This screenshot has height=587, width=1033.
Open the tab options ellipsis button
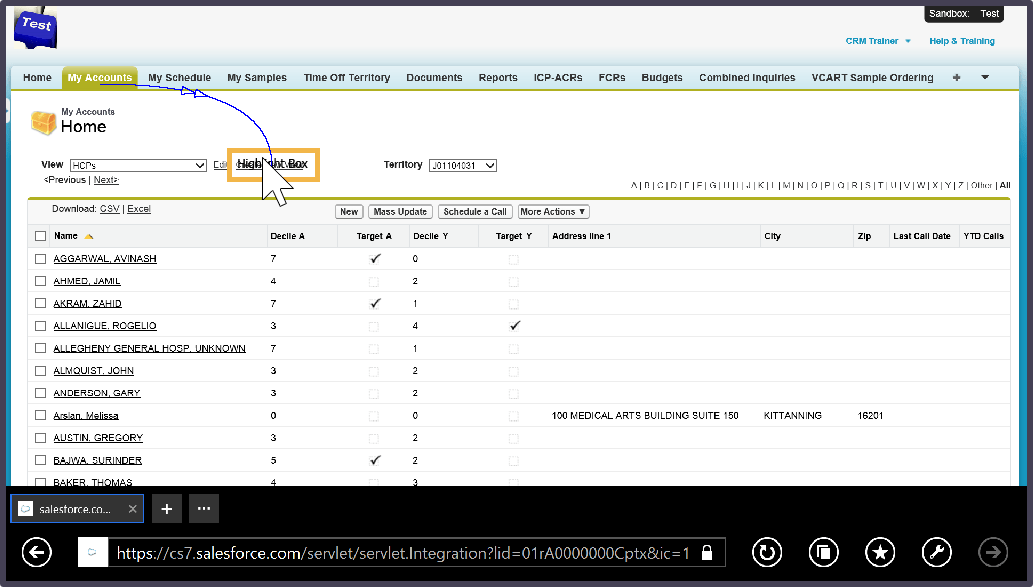tap(204, 509)
